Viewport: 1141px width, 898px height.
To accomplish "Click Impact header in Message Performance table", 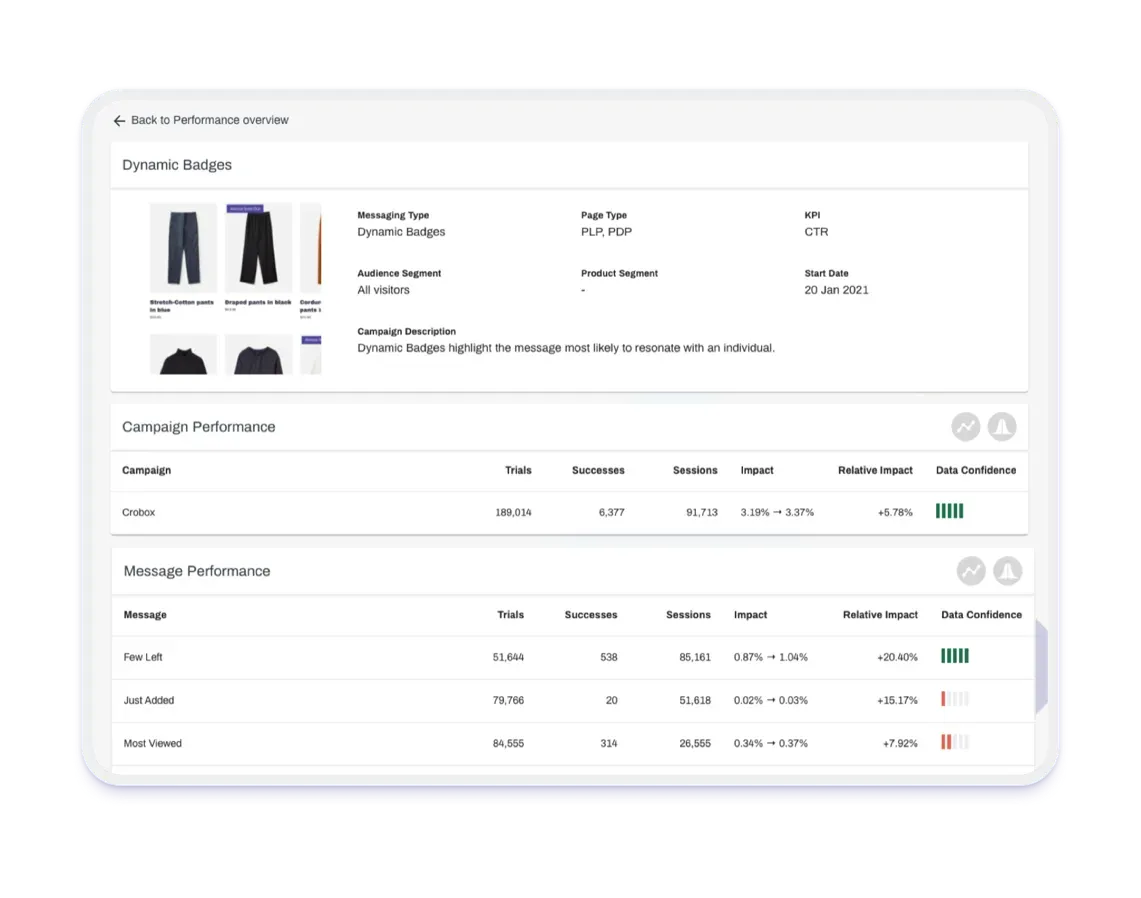I will [x=750, y=615].
